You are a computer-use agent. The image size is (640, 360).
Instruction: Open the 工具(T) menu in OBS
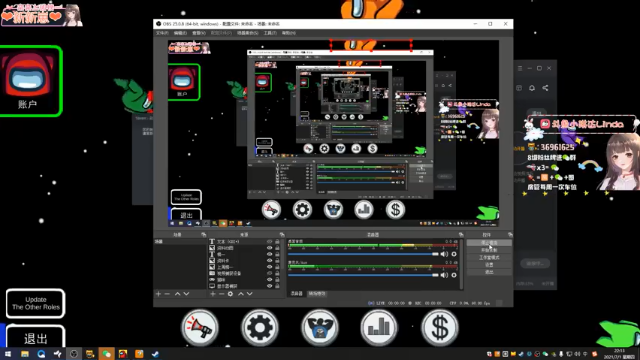(270, 33)
